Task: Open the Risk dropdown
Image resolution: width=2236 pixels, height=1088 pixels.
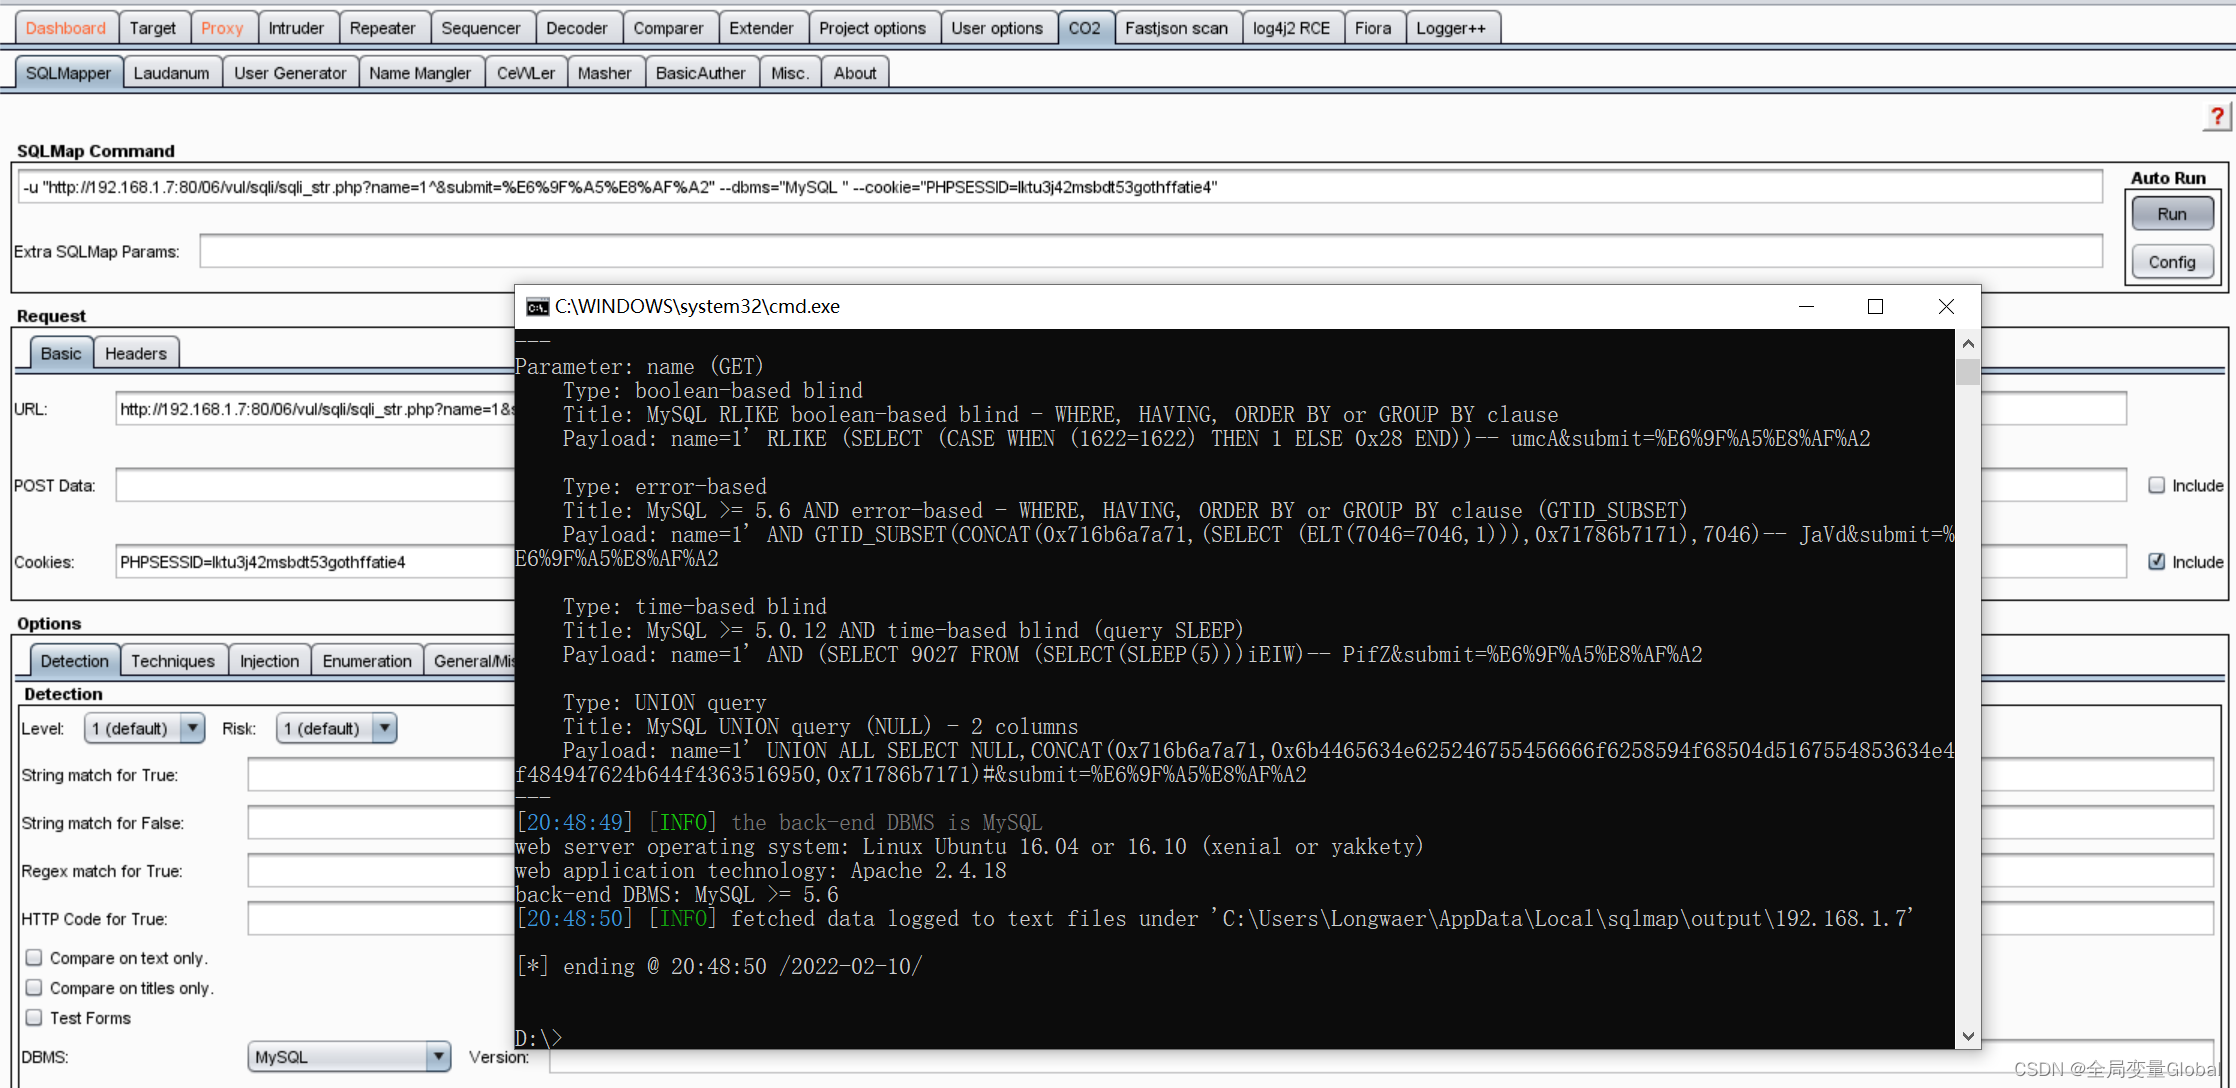Action: click(337, 728)
